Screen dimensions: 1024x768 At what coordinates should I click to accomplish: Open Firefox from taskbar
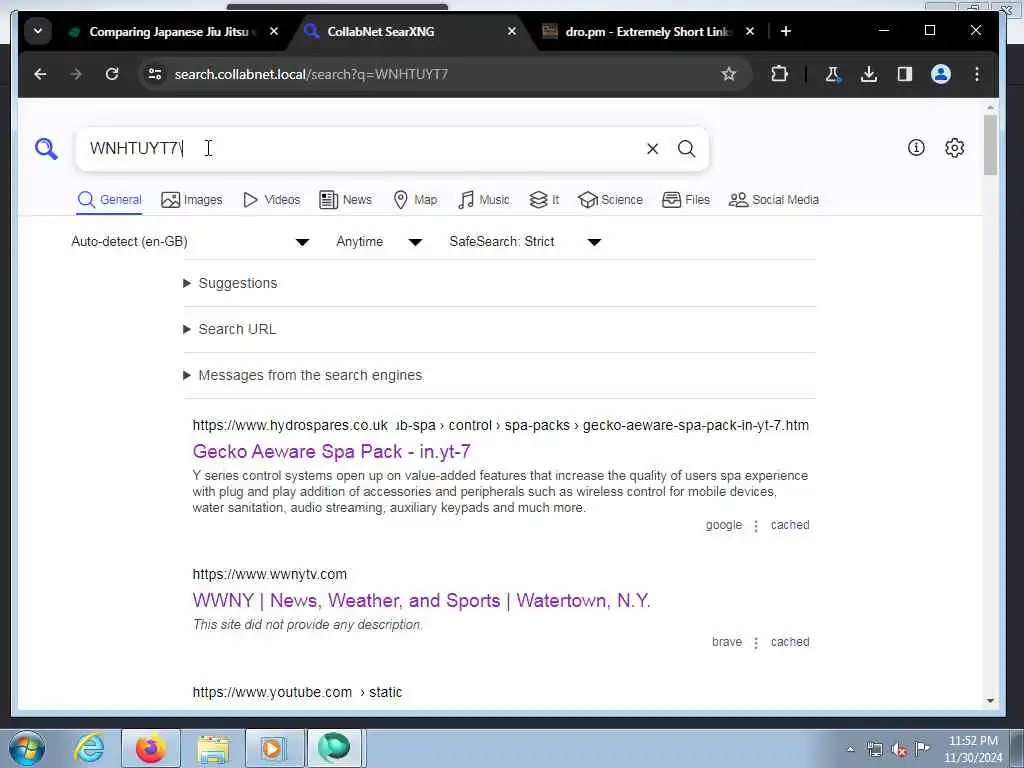(x=151, y=748)
